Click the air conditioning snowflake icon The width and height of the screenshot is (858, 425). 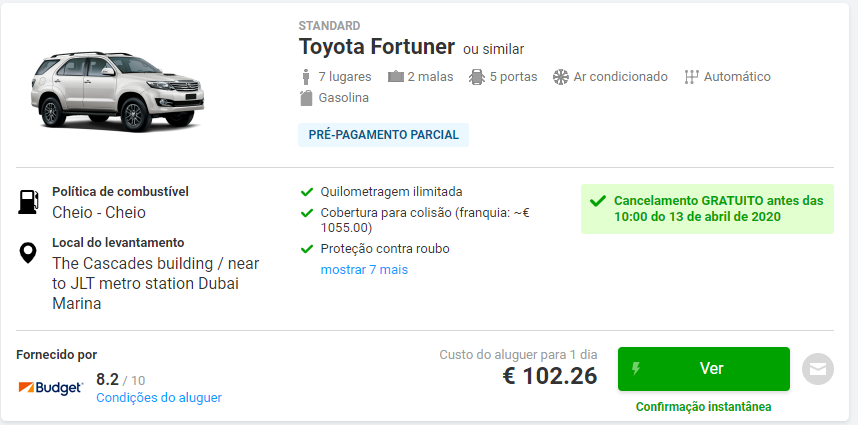click(x=561, y=77)
